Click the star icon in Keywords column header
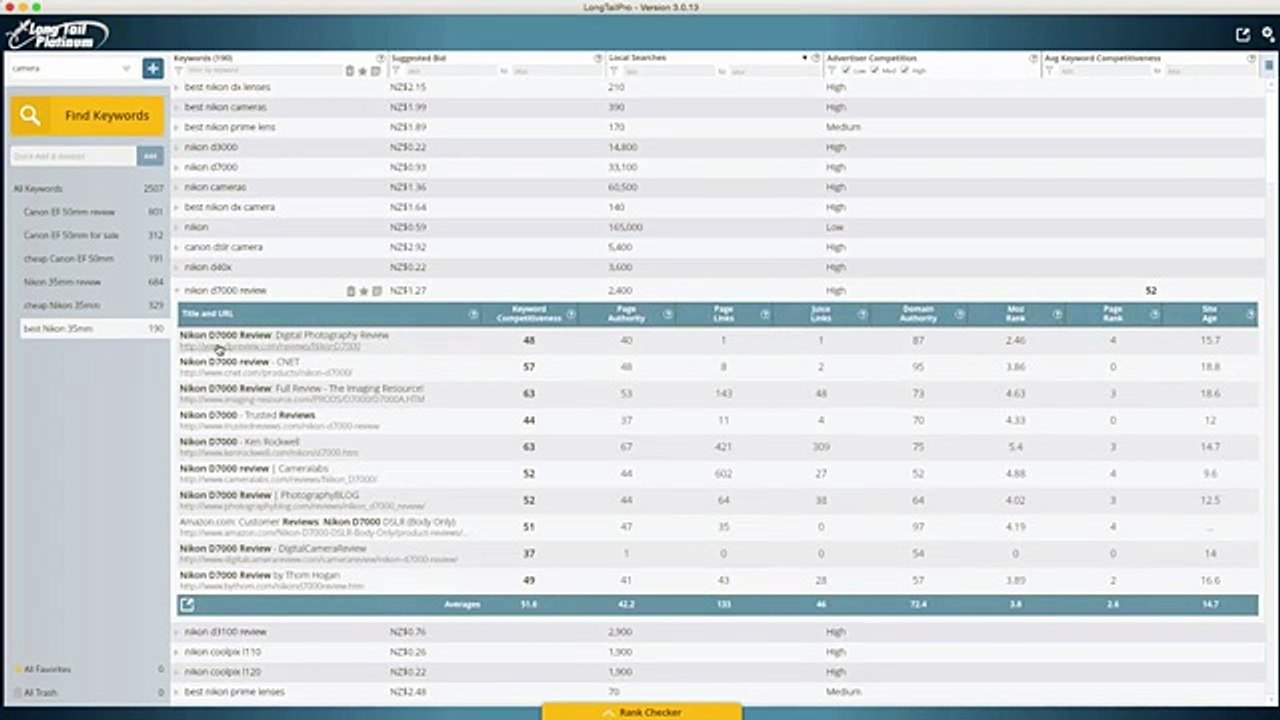The width and height of the screenshot is (1280, 720). pyautogui.click(x=363, y=71)
